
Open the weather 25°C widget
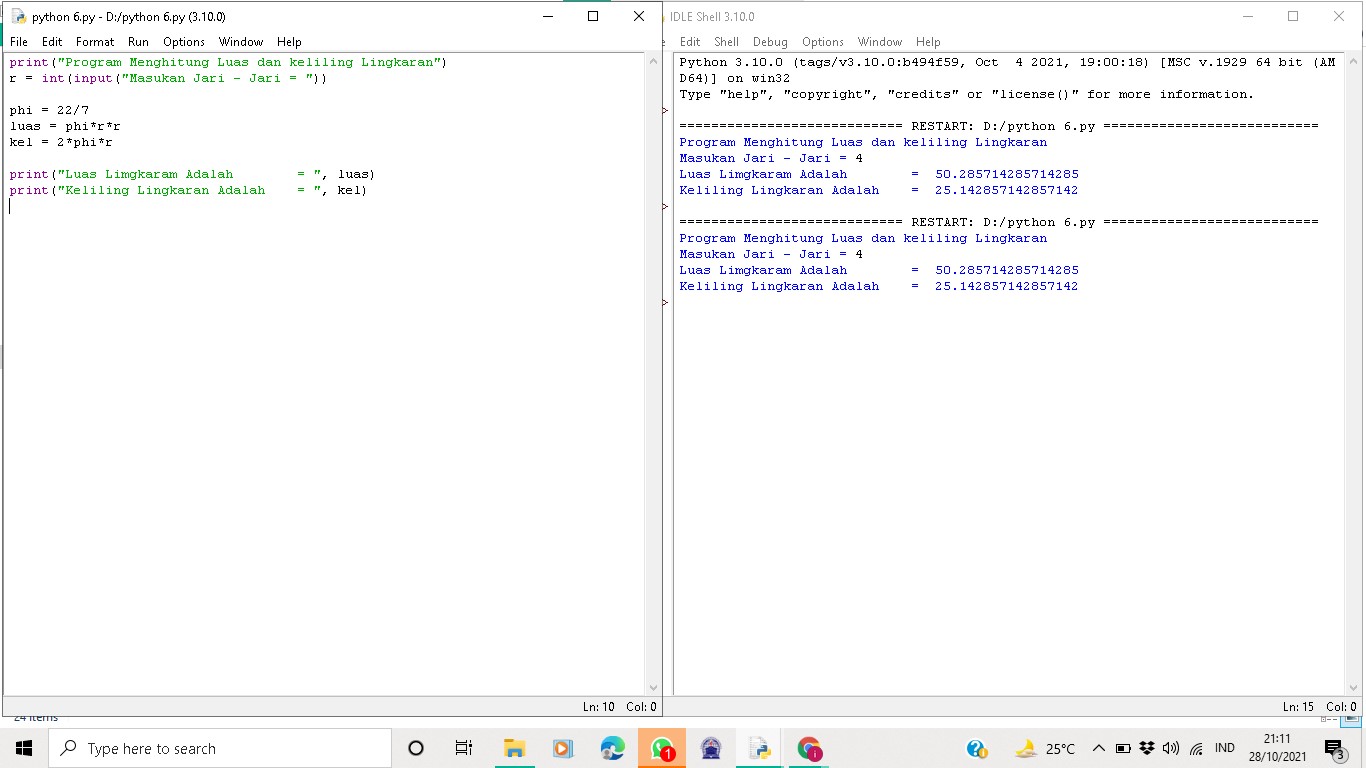tap(1046, 748)
